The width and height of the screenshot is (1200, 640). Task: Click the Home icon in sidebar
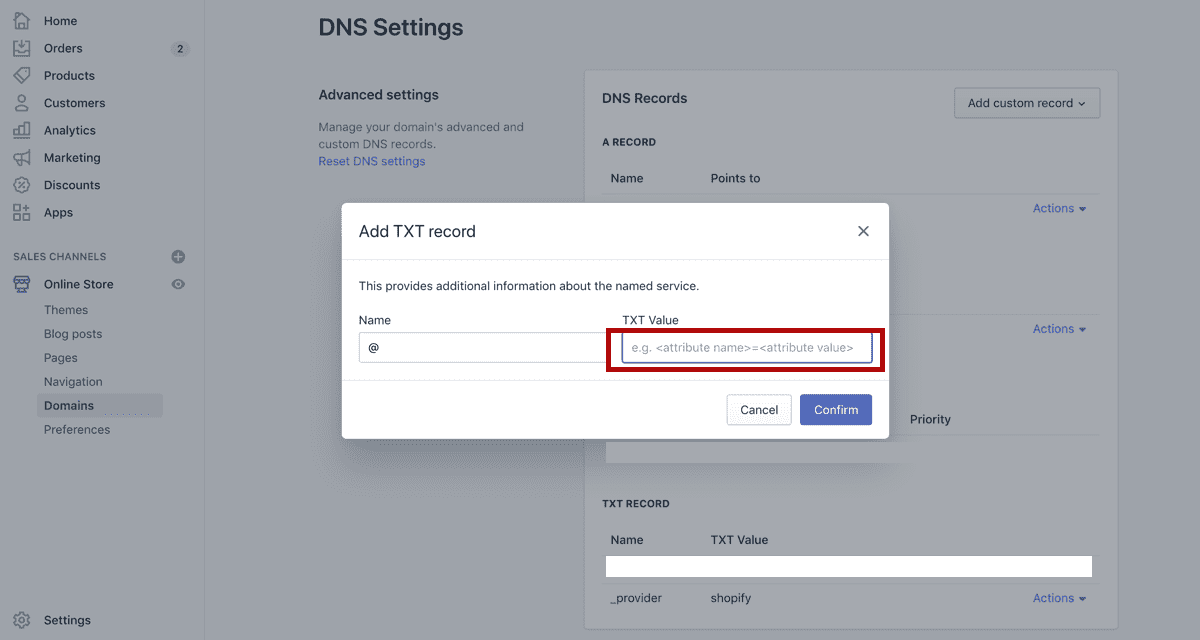[21, 20]
